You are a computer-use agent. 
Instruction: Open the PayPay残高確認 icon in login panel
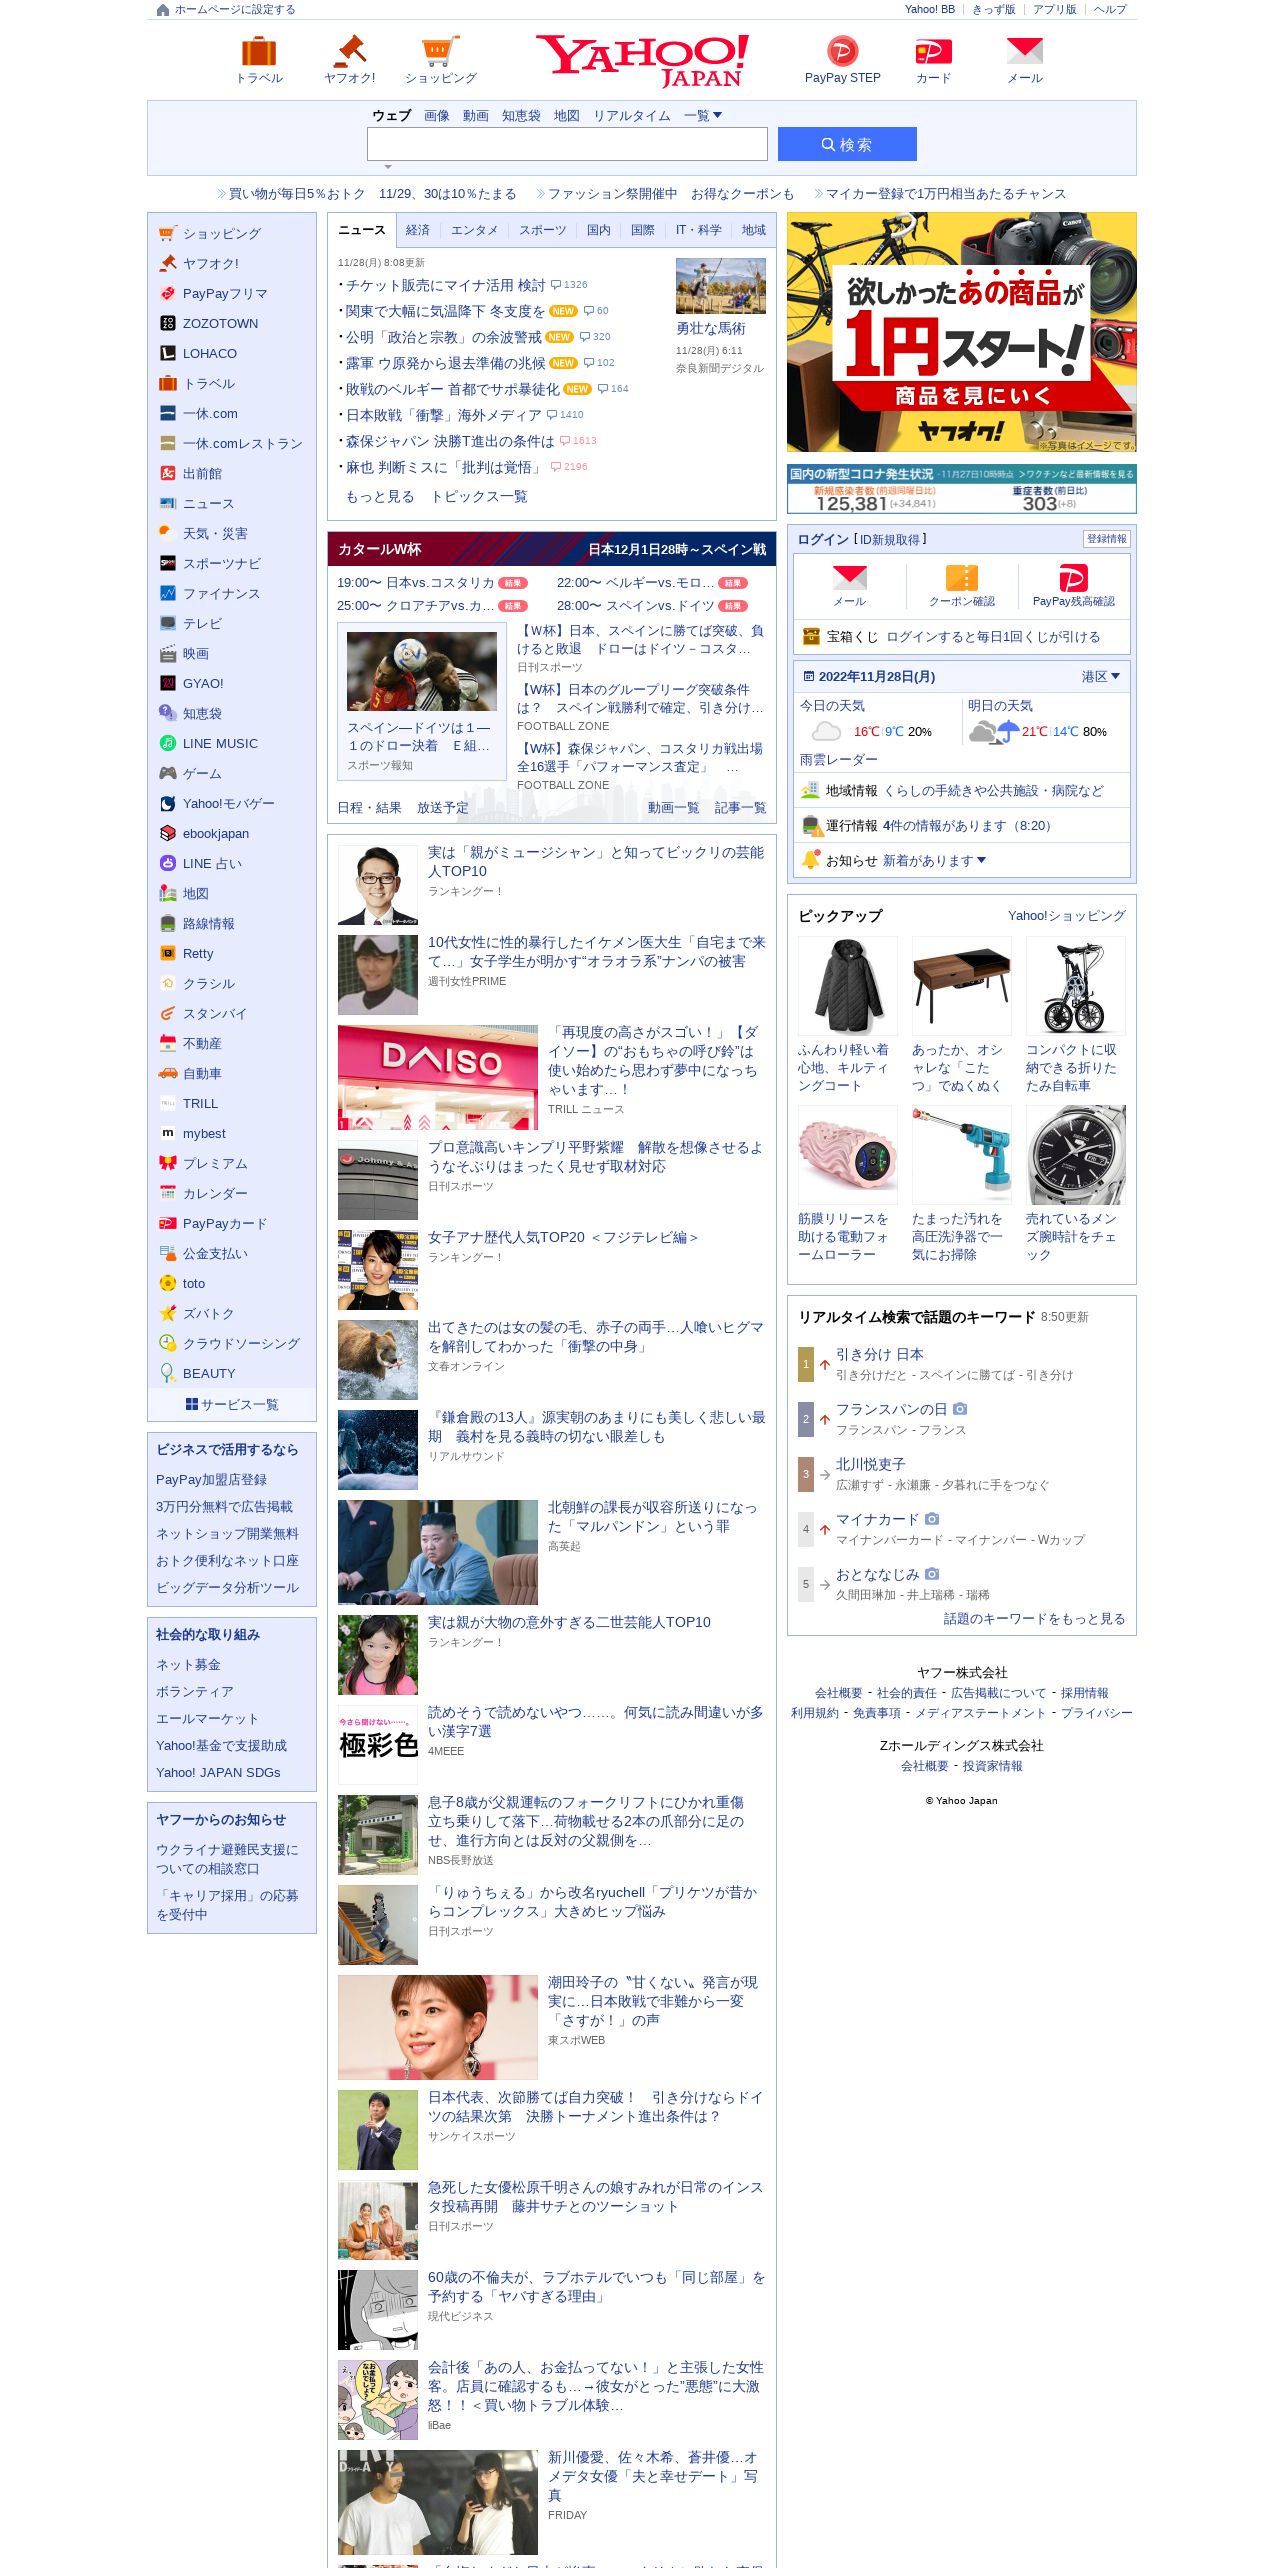pyautogui.click(x=1073, y=578)
